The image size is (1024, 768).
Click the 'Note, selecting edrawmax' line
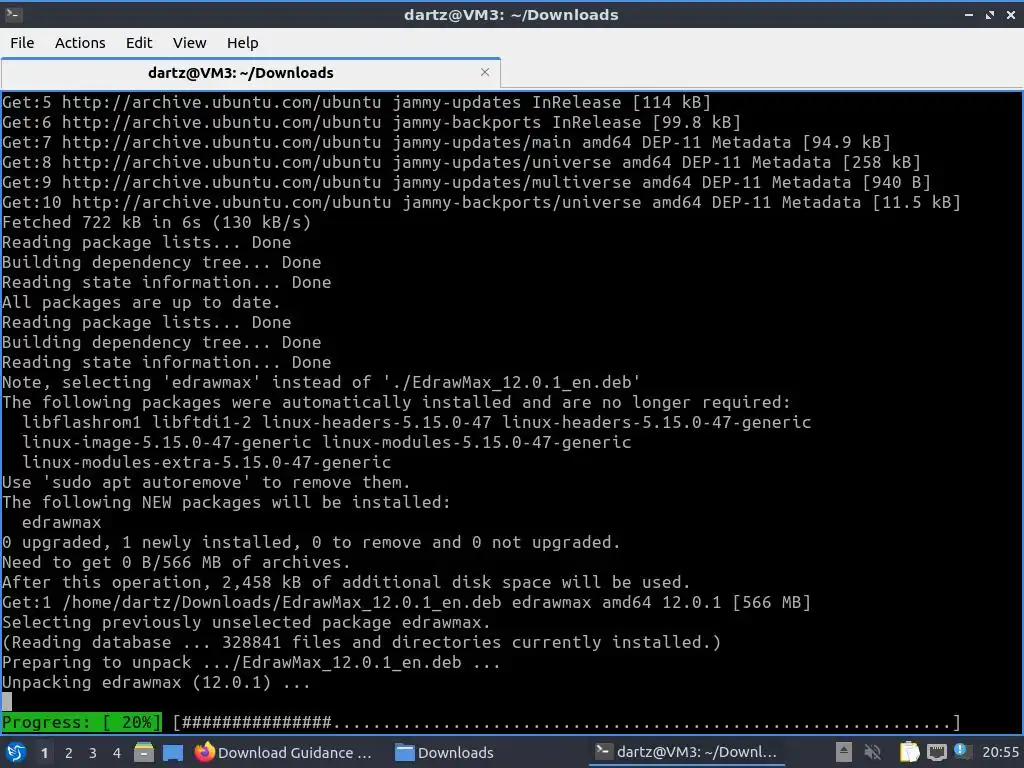[321, 383]
